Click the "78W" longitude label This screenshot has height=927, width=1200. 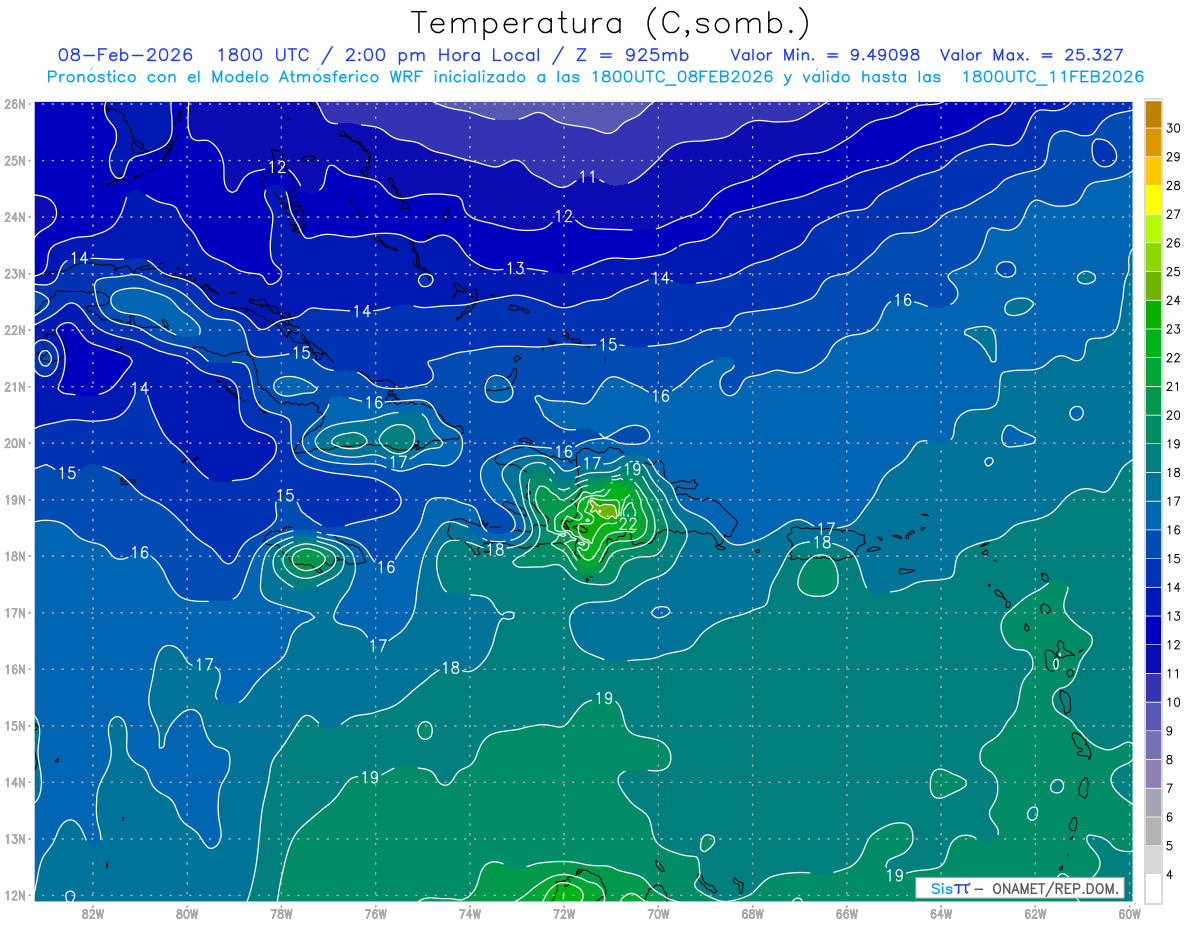point(281,913)
